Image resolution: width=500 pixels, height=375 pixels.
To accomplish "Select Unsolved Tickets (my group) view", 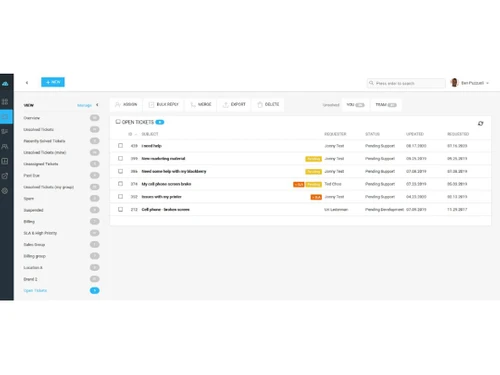I will (x=61, y=187).
